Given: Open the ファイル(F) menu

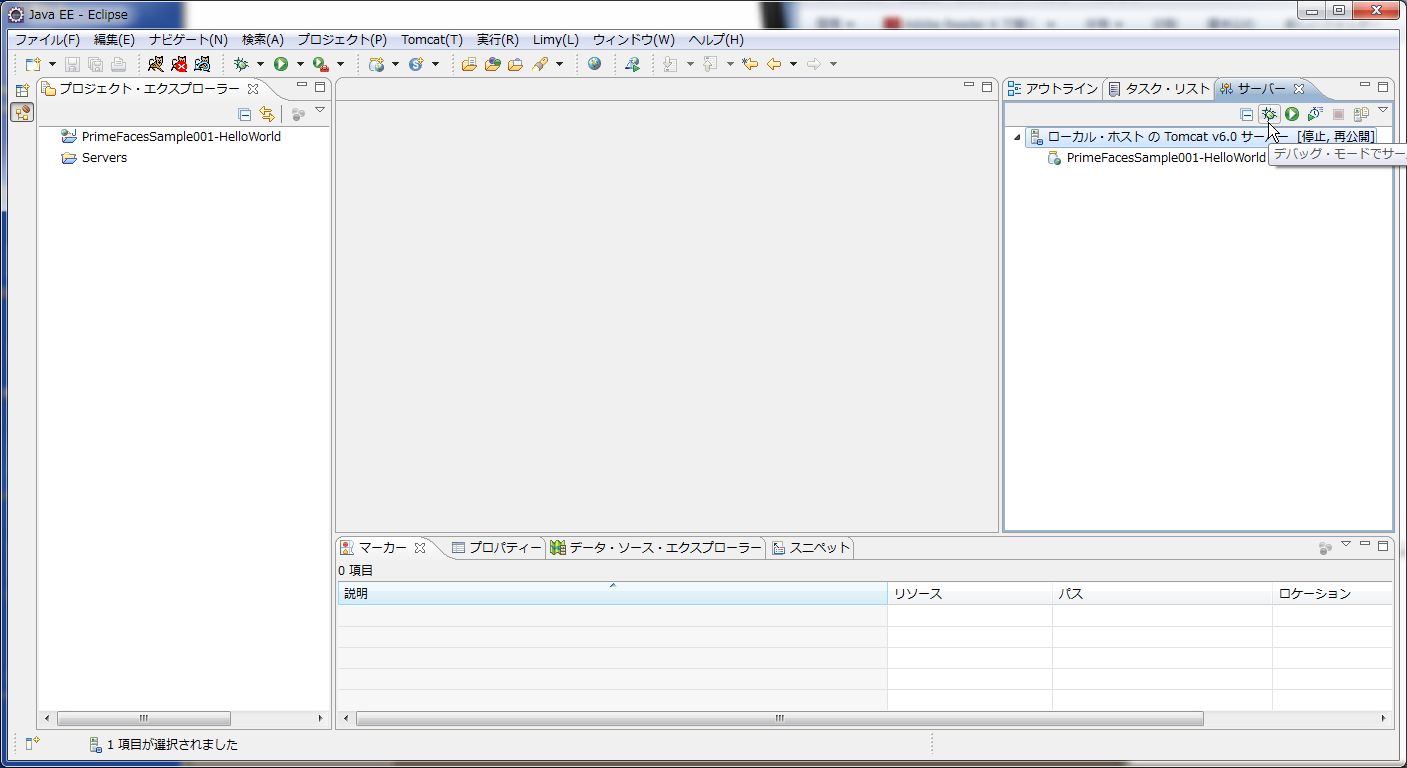Looking at the screenshot, I should point(47,40).
